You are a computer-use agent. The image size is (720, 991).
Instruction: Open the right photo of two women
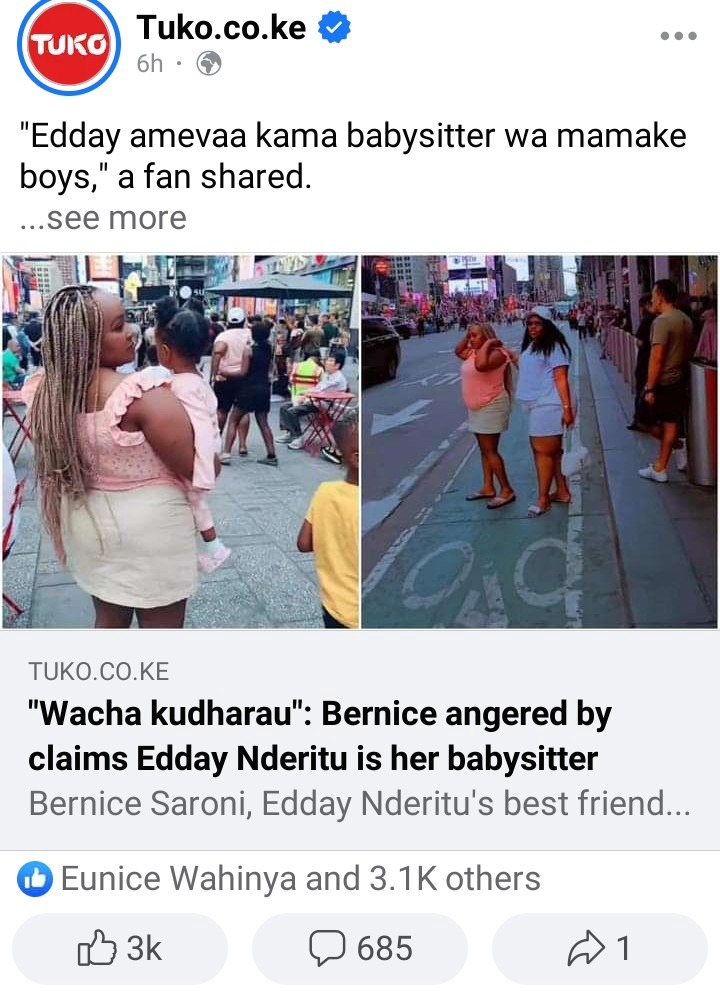coord(540,441)
